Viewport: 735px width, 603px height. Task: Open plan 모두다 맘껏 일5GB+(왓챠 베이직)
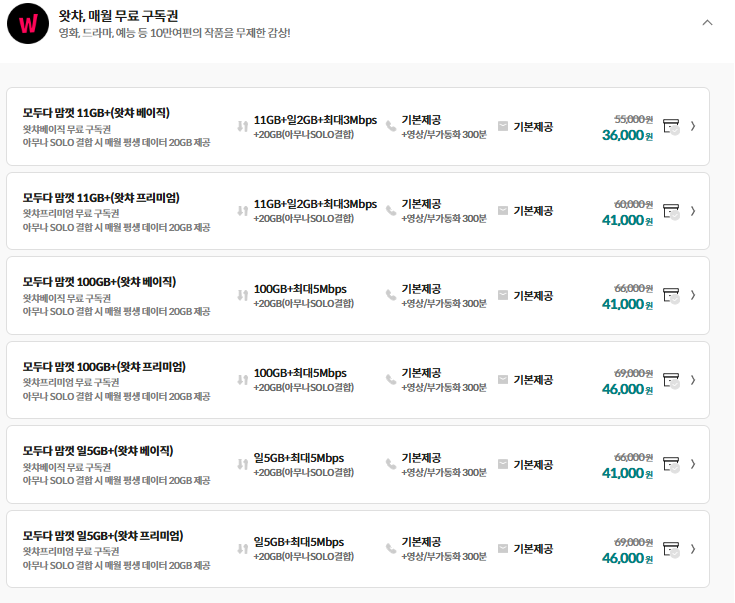[98, 451]
